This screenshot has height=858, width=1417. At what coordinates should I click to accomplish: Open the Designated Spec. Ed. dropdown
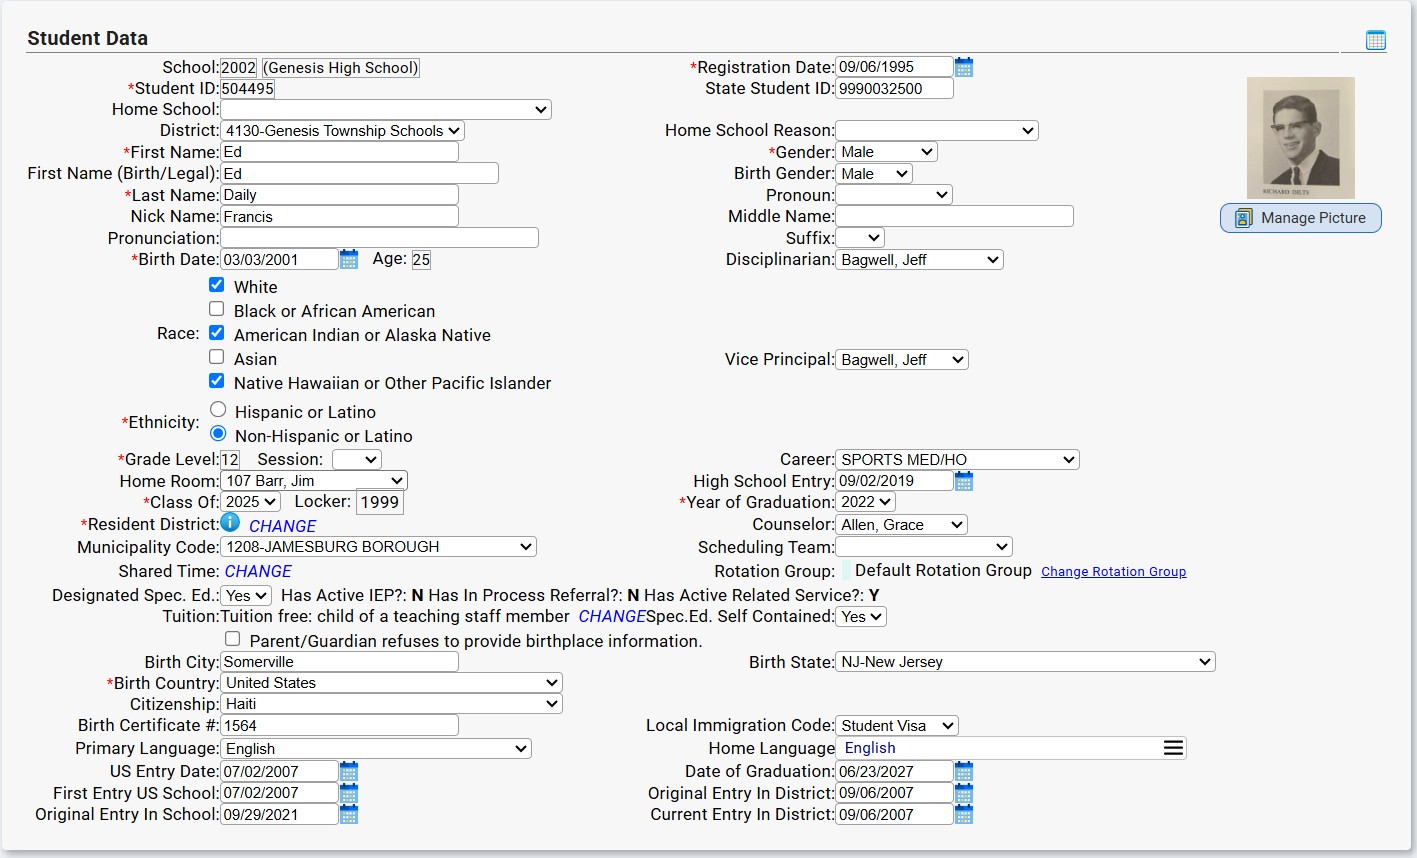point(246,596)
